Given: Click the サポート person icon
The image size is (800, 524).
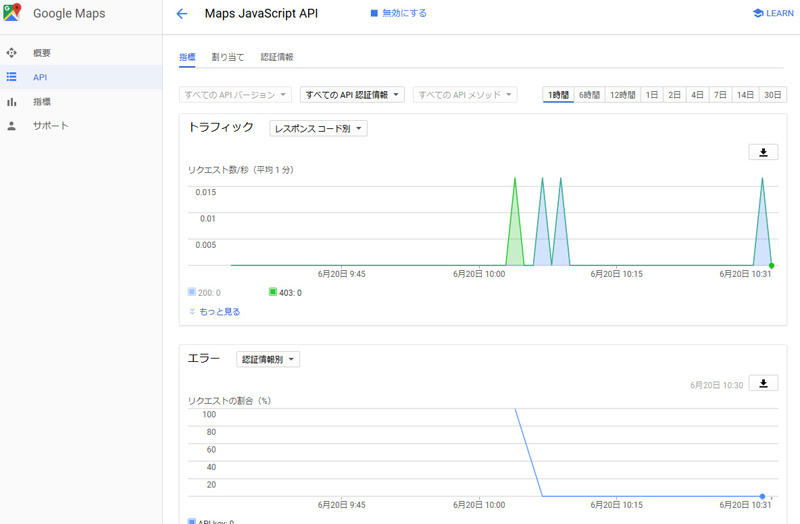Looking at the screenshot, I should tap(12, 125).
